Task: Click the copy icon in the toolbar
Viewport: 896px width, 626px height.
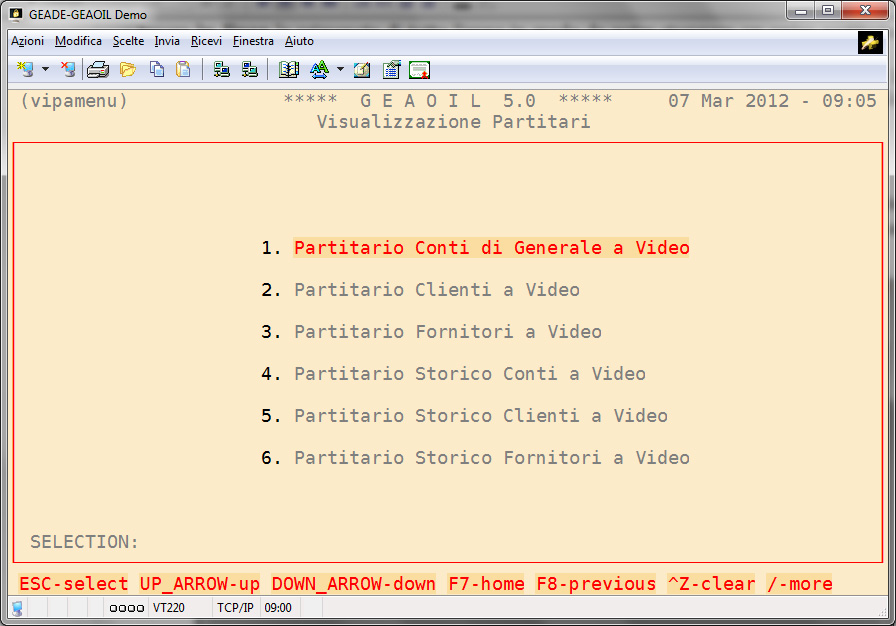Action: coord(157,69)
